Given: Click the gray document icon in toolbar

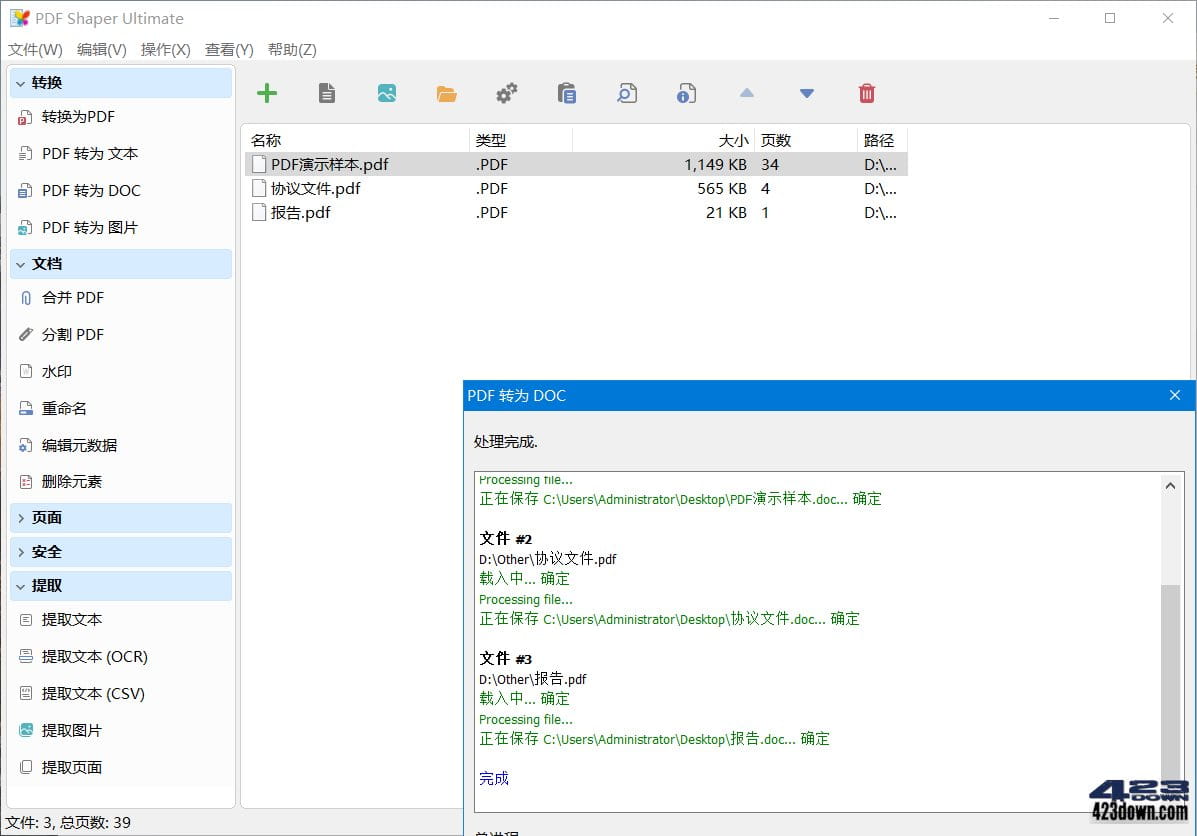Looking at the screenshot, I should coord(327,93).
